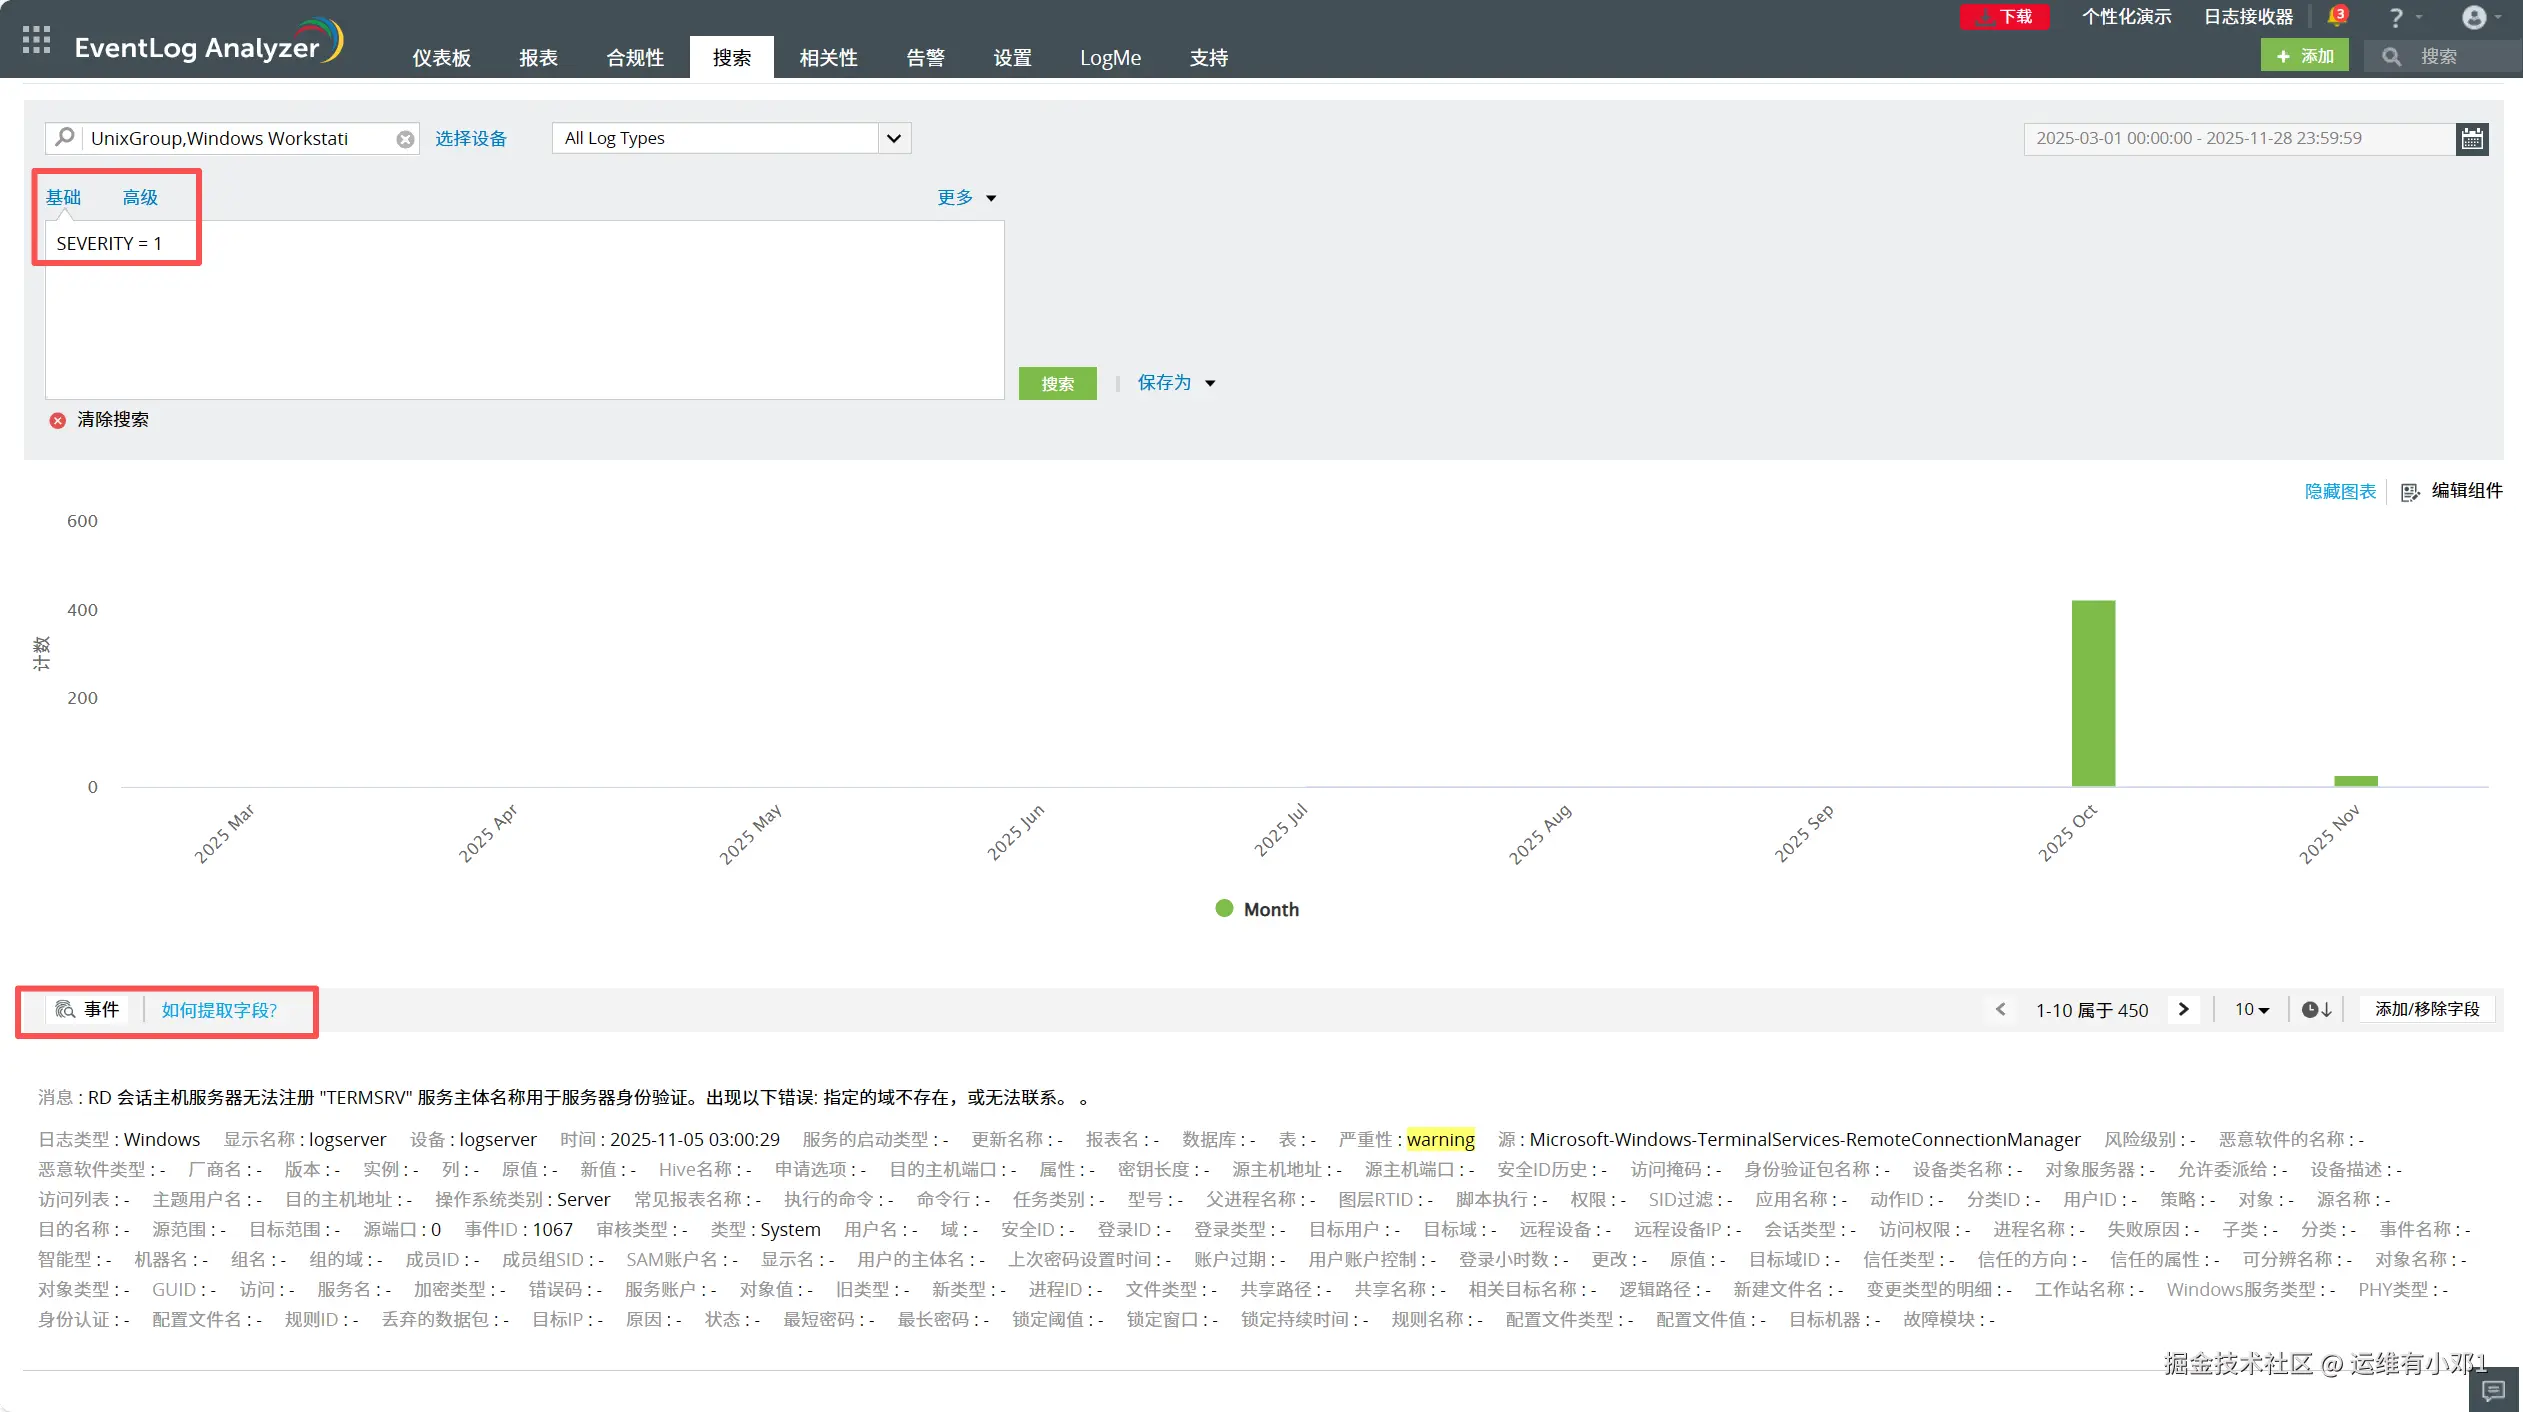Open the chat feedback icon
This screenshot has height=1412, width=2523.
coord(2493,1390)
